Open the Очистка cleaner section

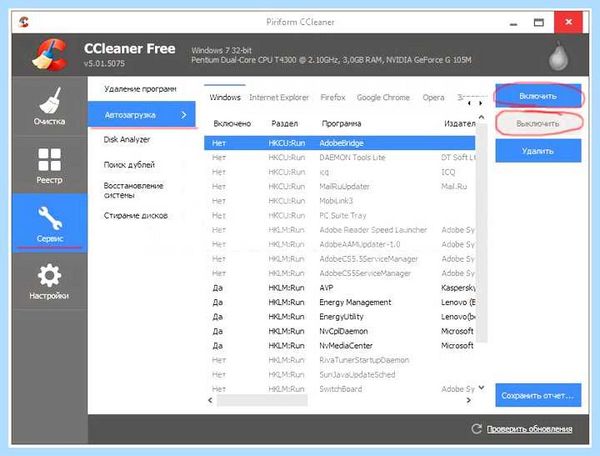[x=49, y=106]
